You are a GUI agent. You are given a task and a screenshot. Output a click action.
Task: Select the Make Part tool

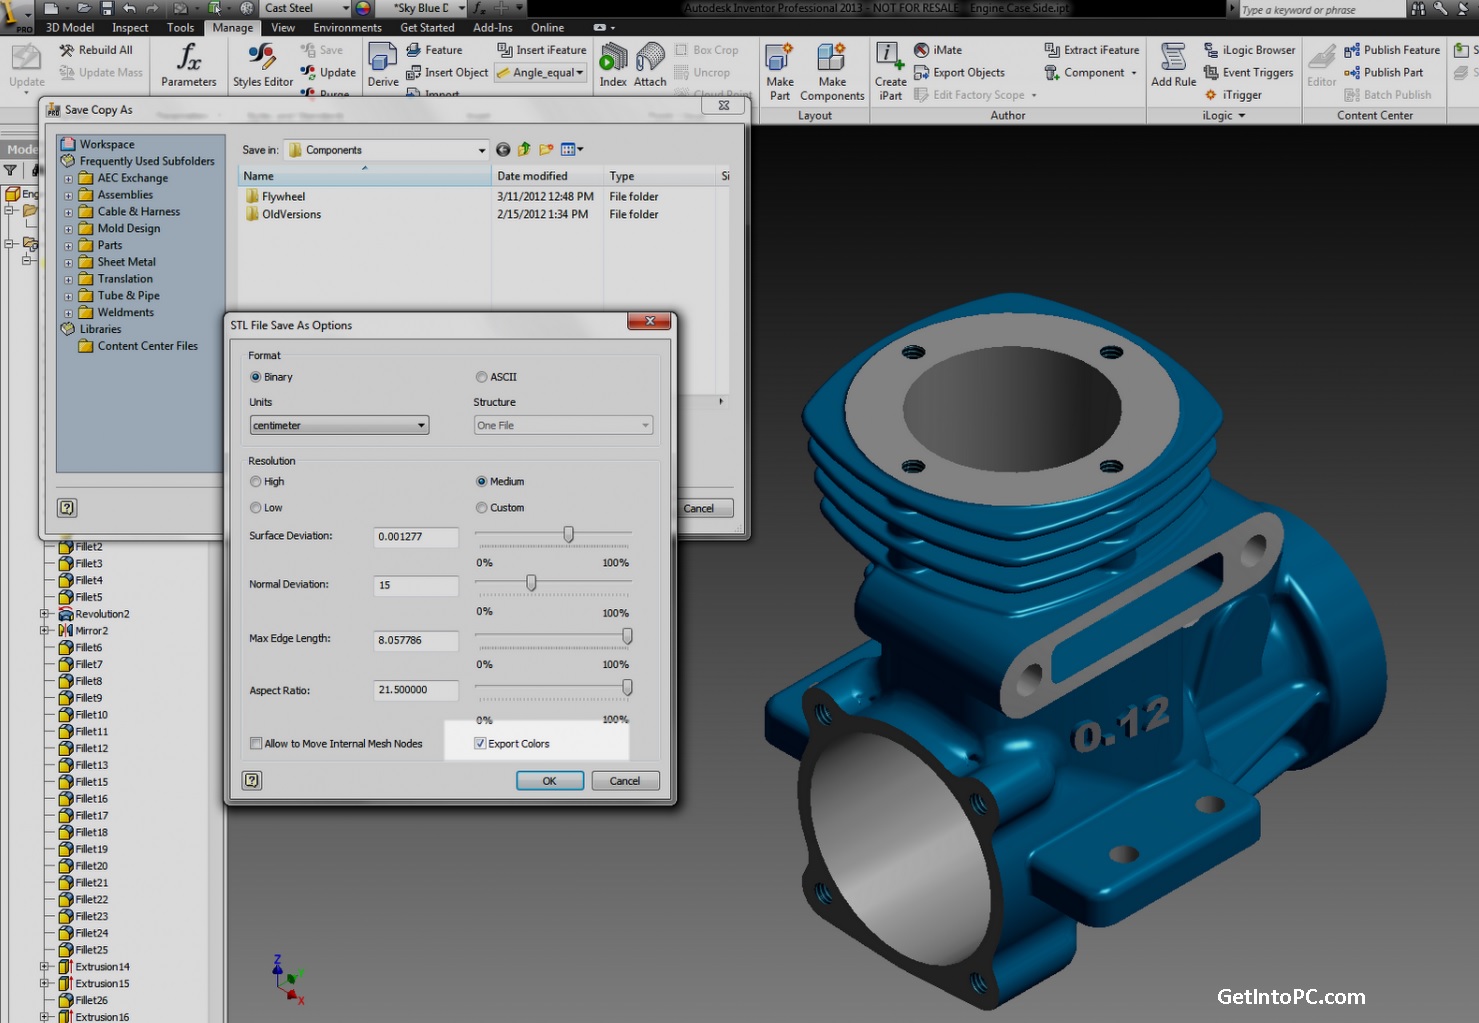(x=779, y=70)
